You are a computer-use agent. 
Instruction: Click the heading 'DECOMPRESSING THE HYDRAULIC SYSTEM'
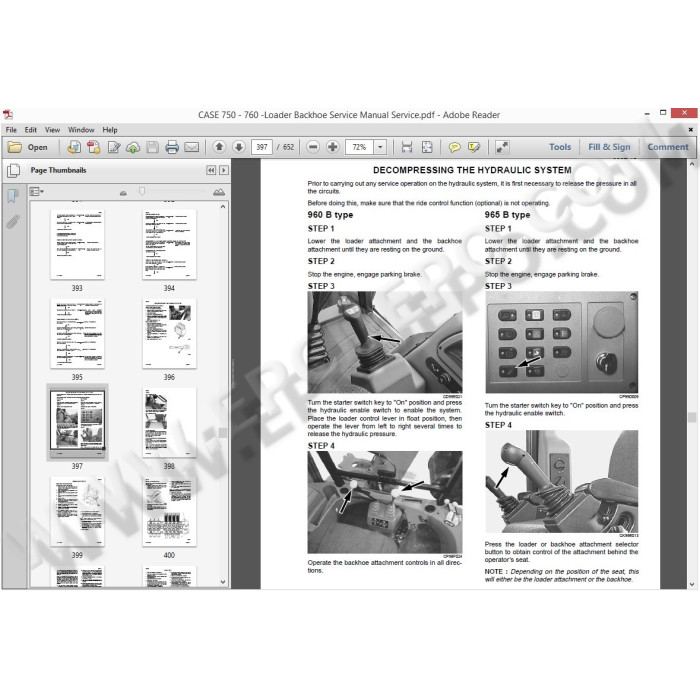pos(472,170)
